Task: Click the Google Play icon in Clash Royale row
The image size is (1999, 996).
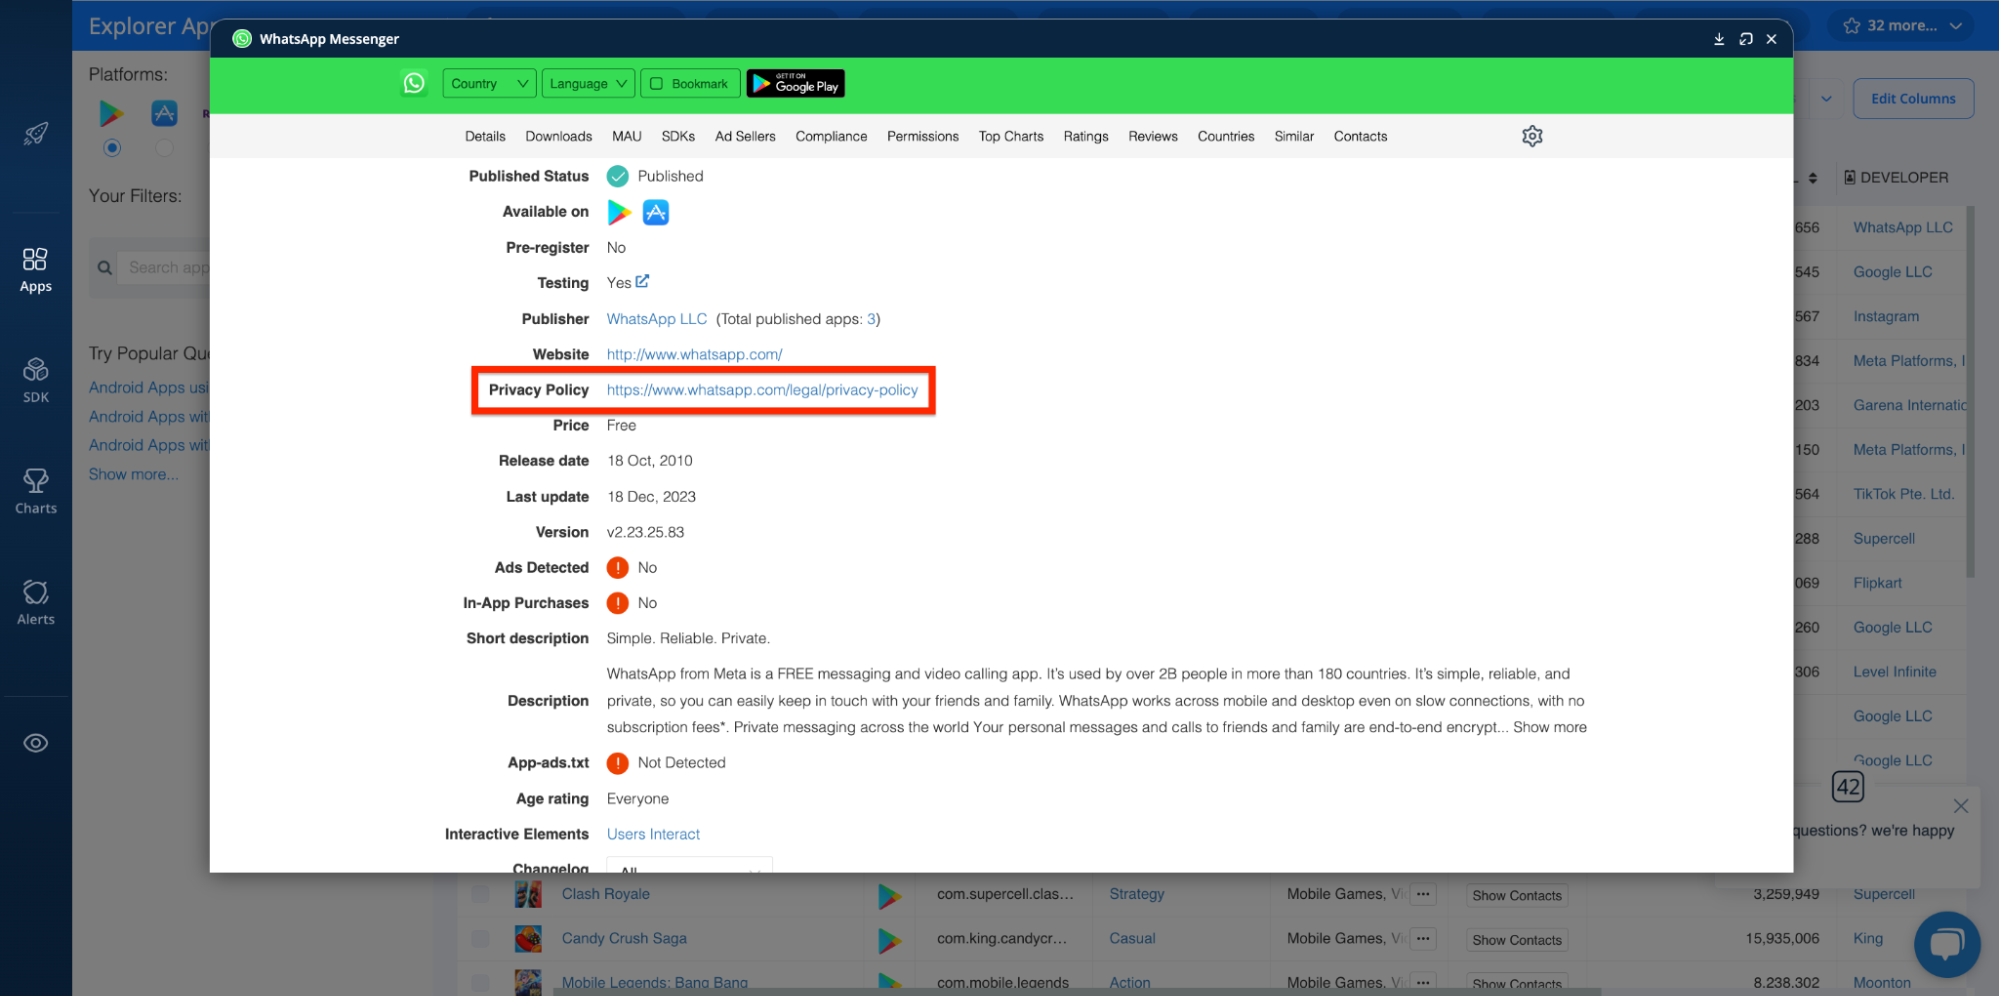Action: 889,895
